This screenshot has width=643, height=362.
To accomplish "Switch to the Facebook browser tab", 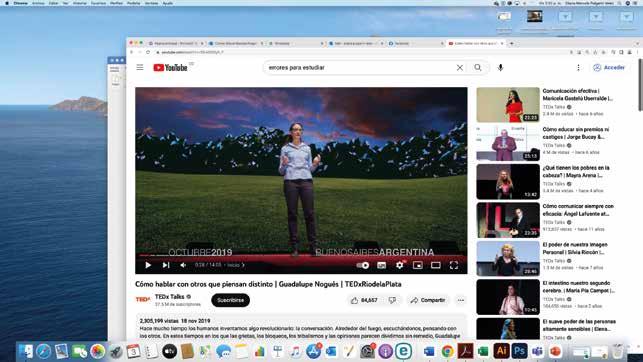I will [415, 43].
